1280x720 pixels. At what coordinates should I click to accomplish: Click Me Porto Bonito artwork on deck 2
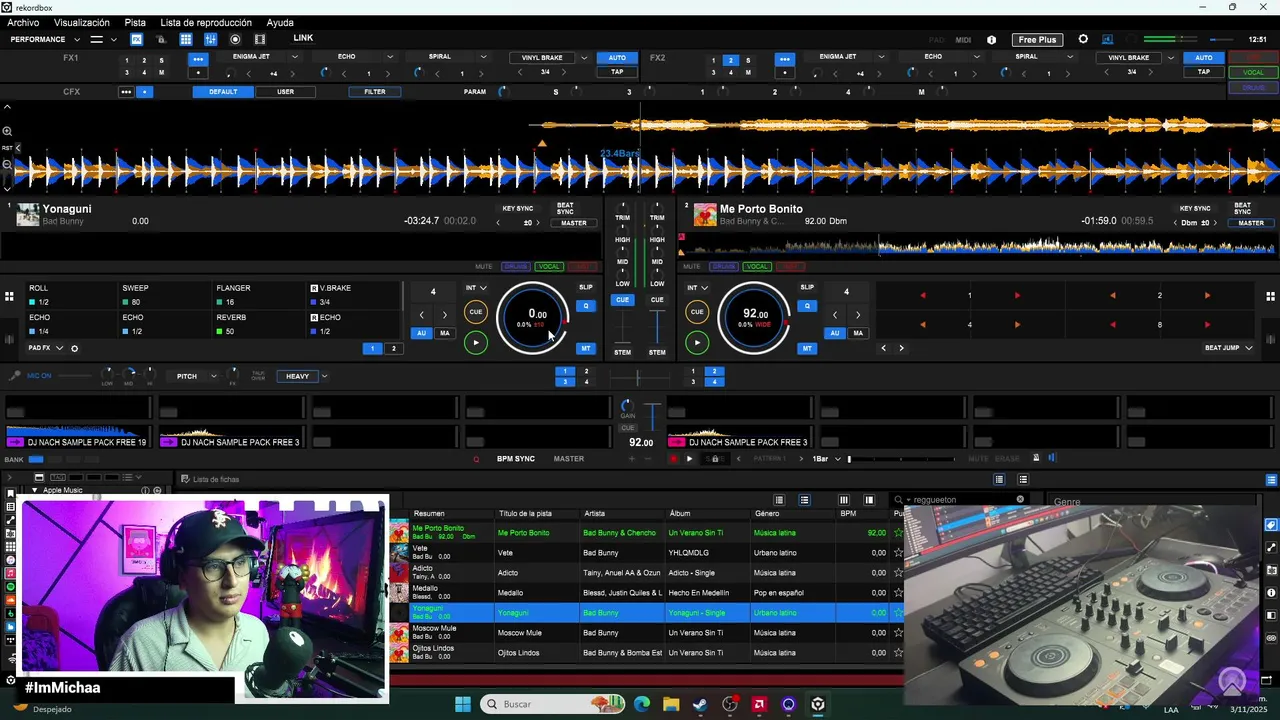(x=705, y=214)
